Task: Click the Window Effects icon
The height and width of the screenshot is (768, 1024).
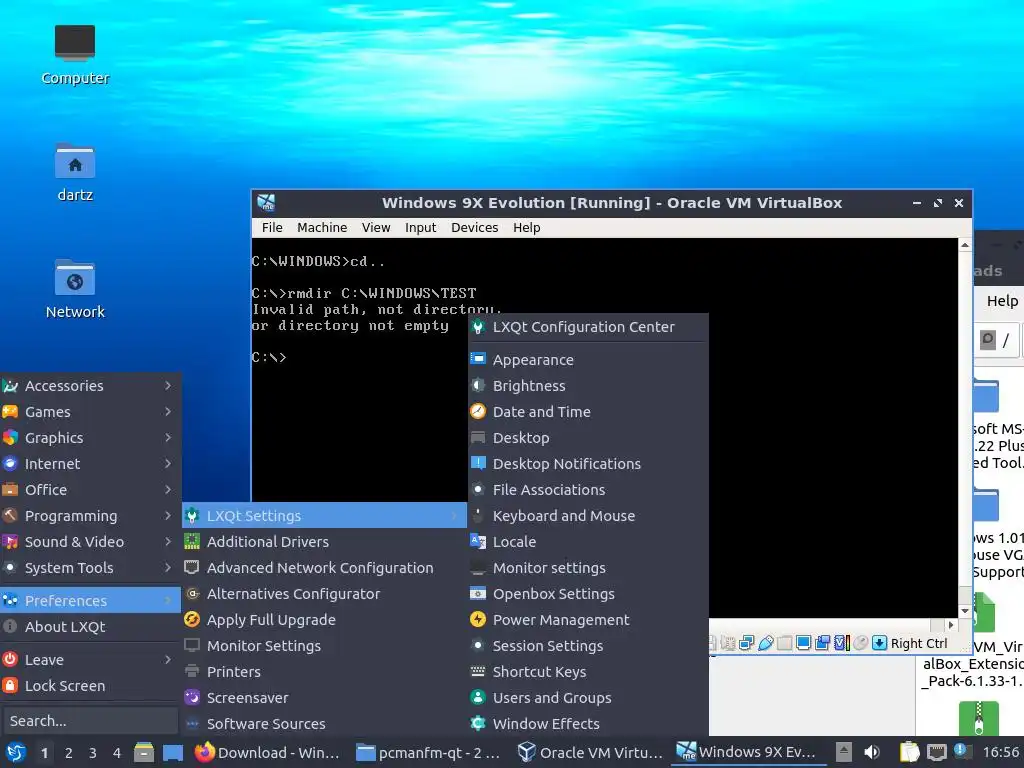Action: (x=478, y=724)
